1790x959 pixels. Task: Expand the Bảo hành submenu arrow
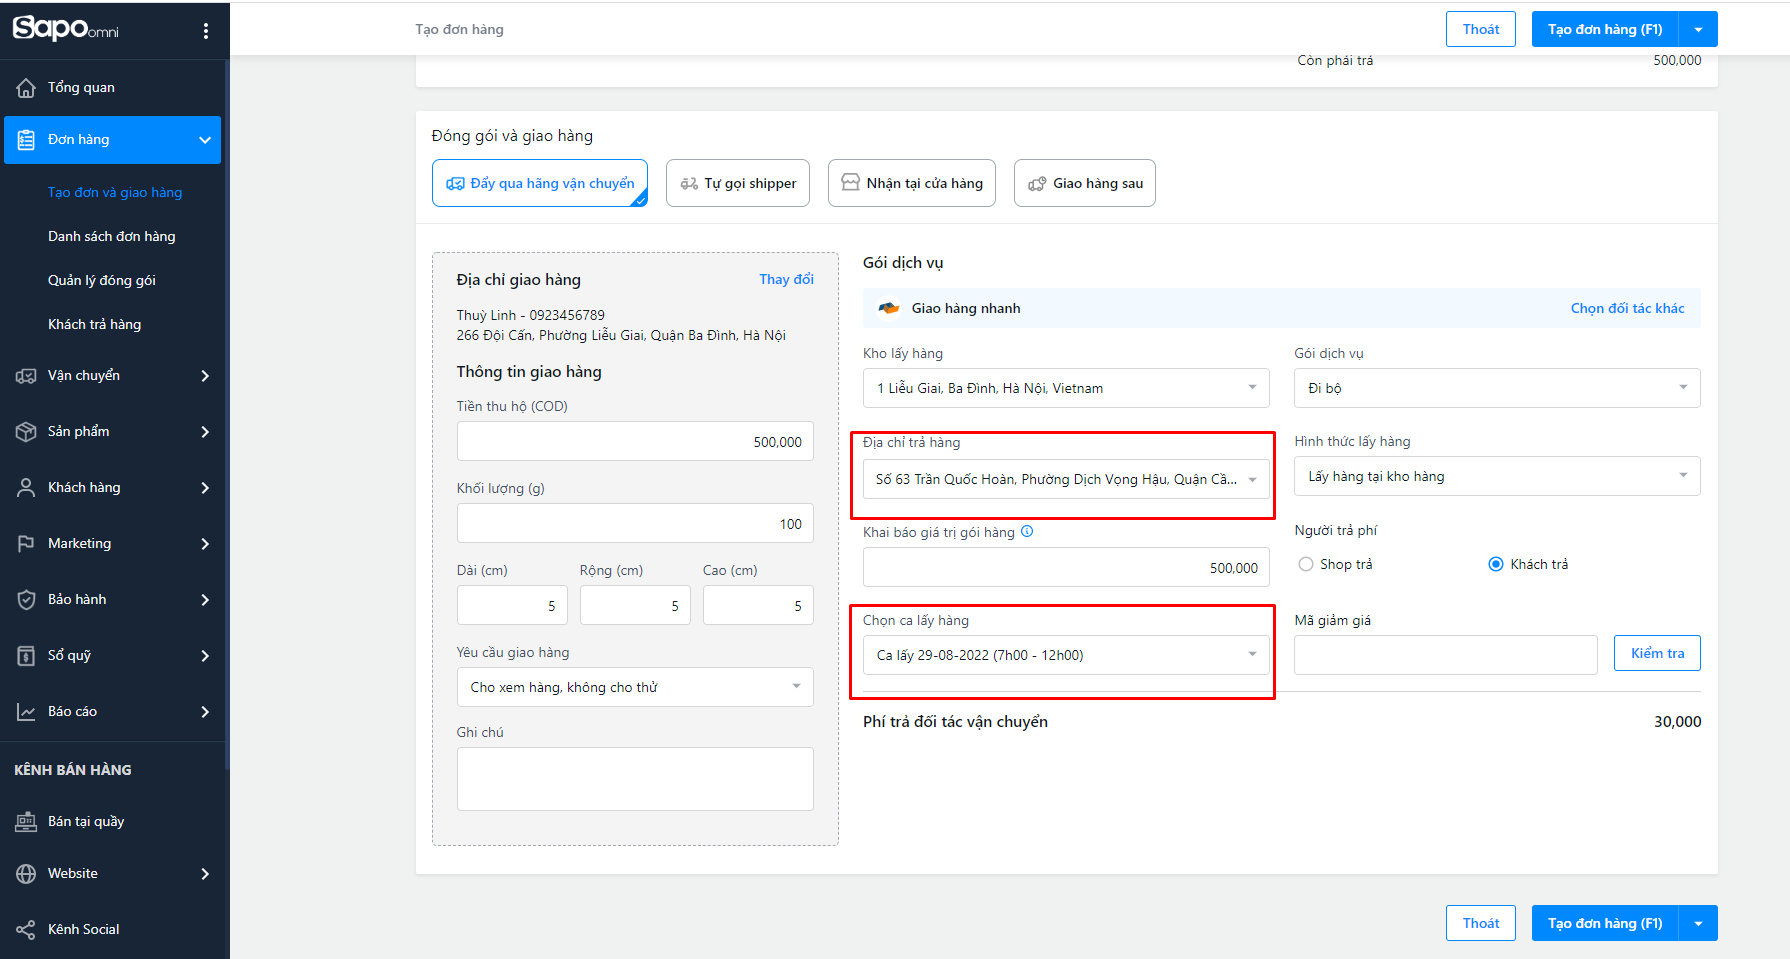tap(205, 600)
